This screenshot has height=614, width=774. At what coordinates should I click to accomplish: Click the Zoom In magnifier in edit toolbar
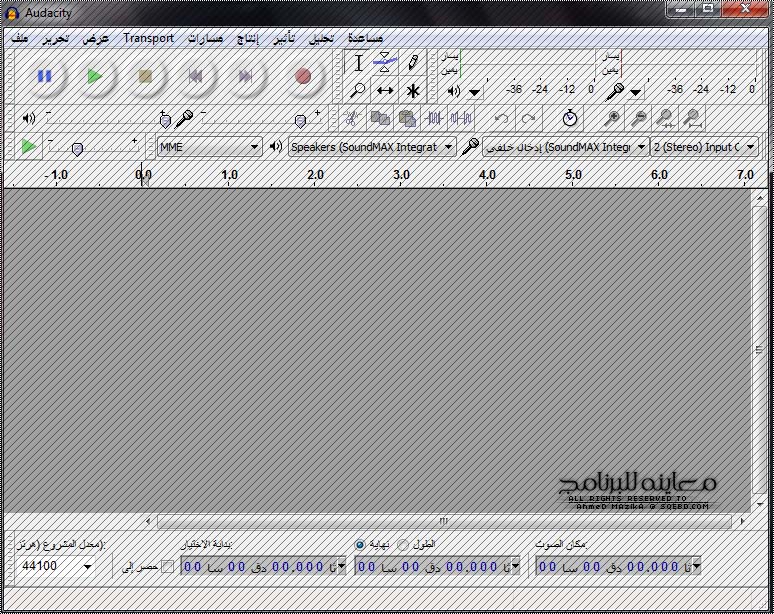click(x=612, y=119)
